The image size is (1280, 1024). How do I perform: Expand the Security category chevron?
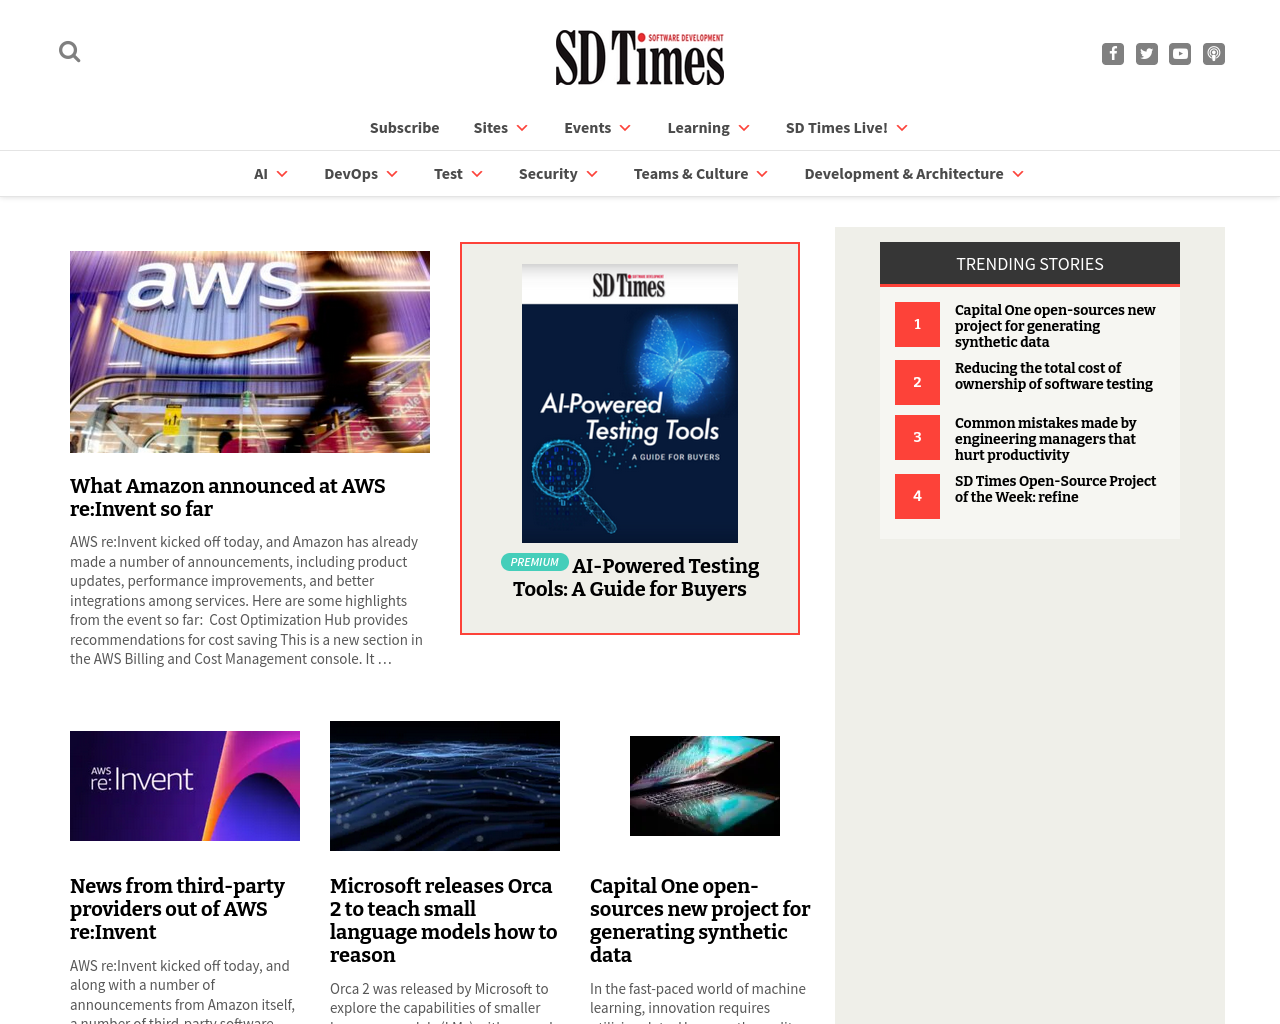tap(592, 174)
